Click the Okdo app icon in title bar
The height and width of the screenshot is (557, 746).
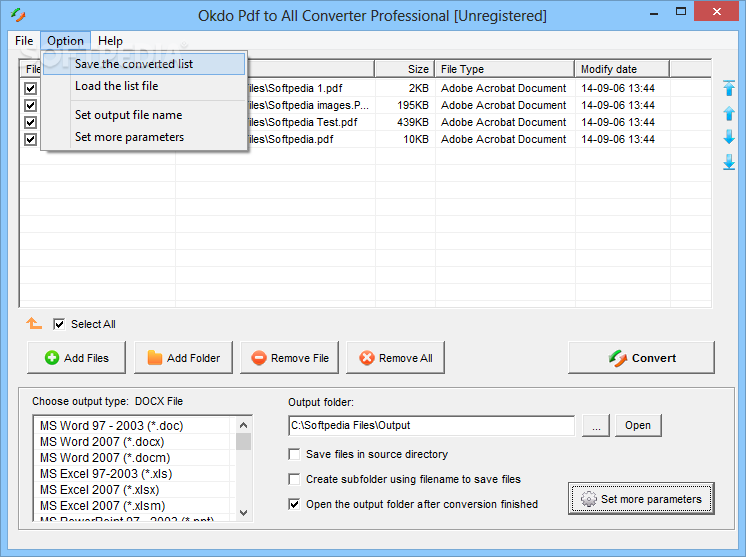18,15
